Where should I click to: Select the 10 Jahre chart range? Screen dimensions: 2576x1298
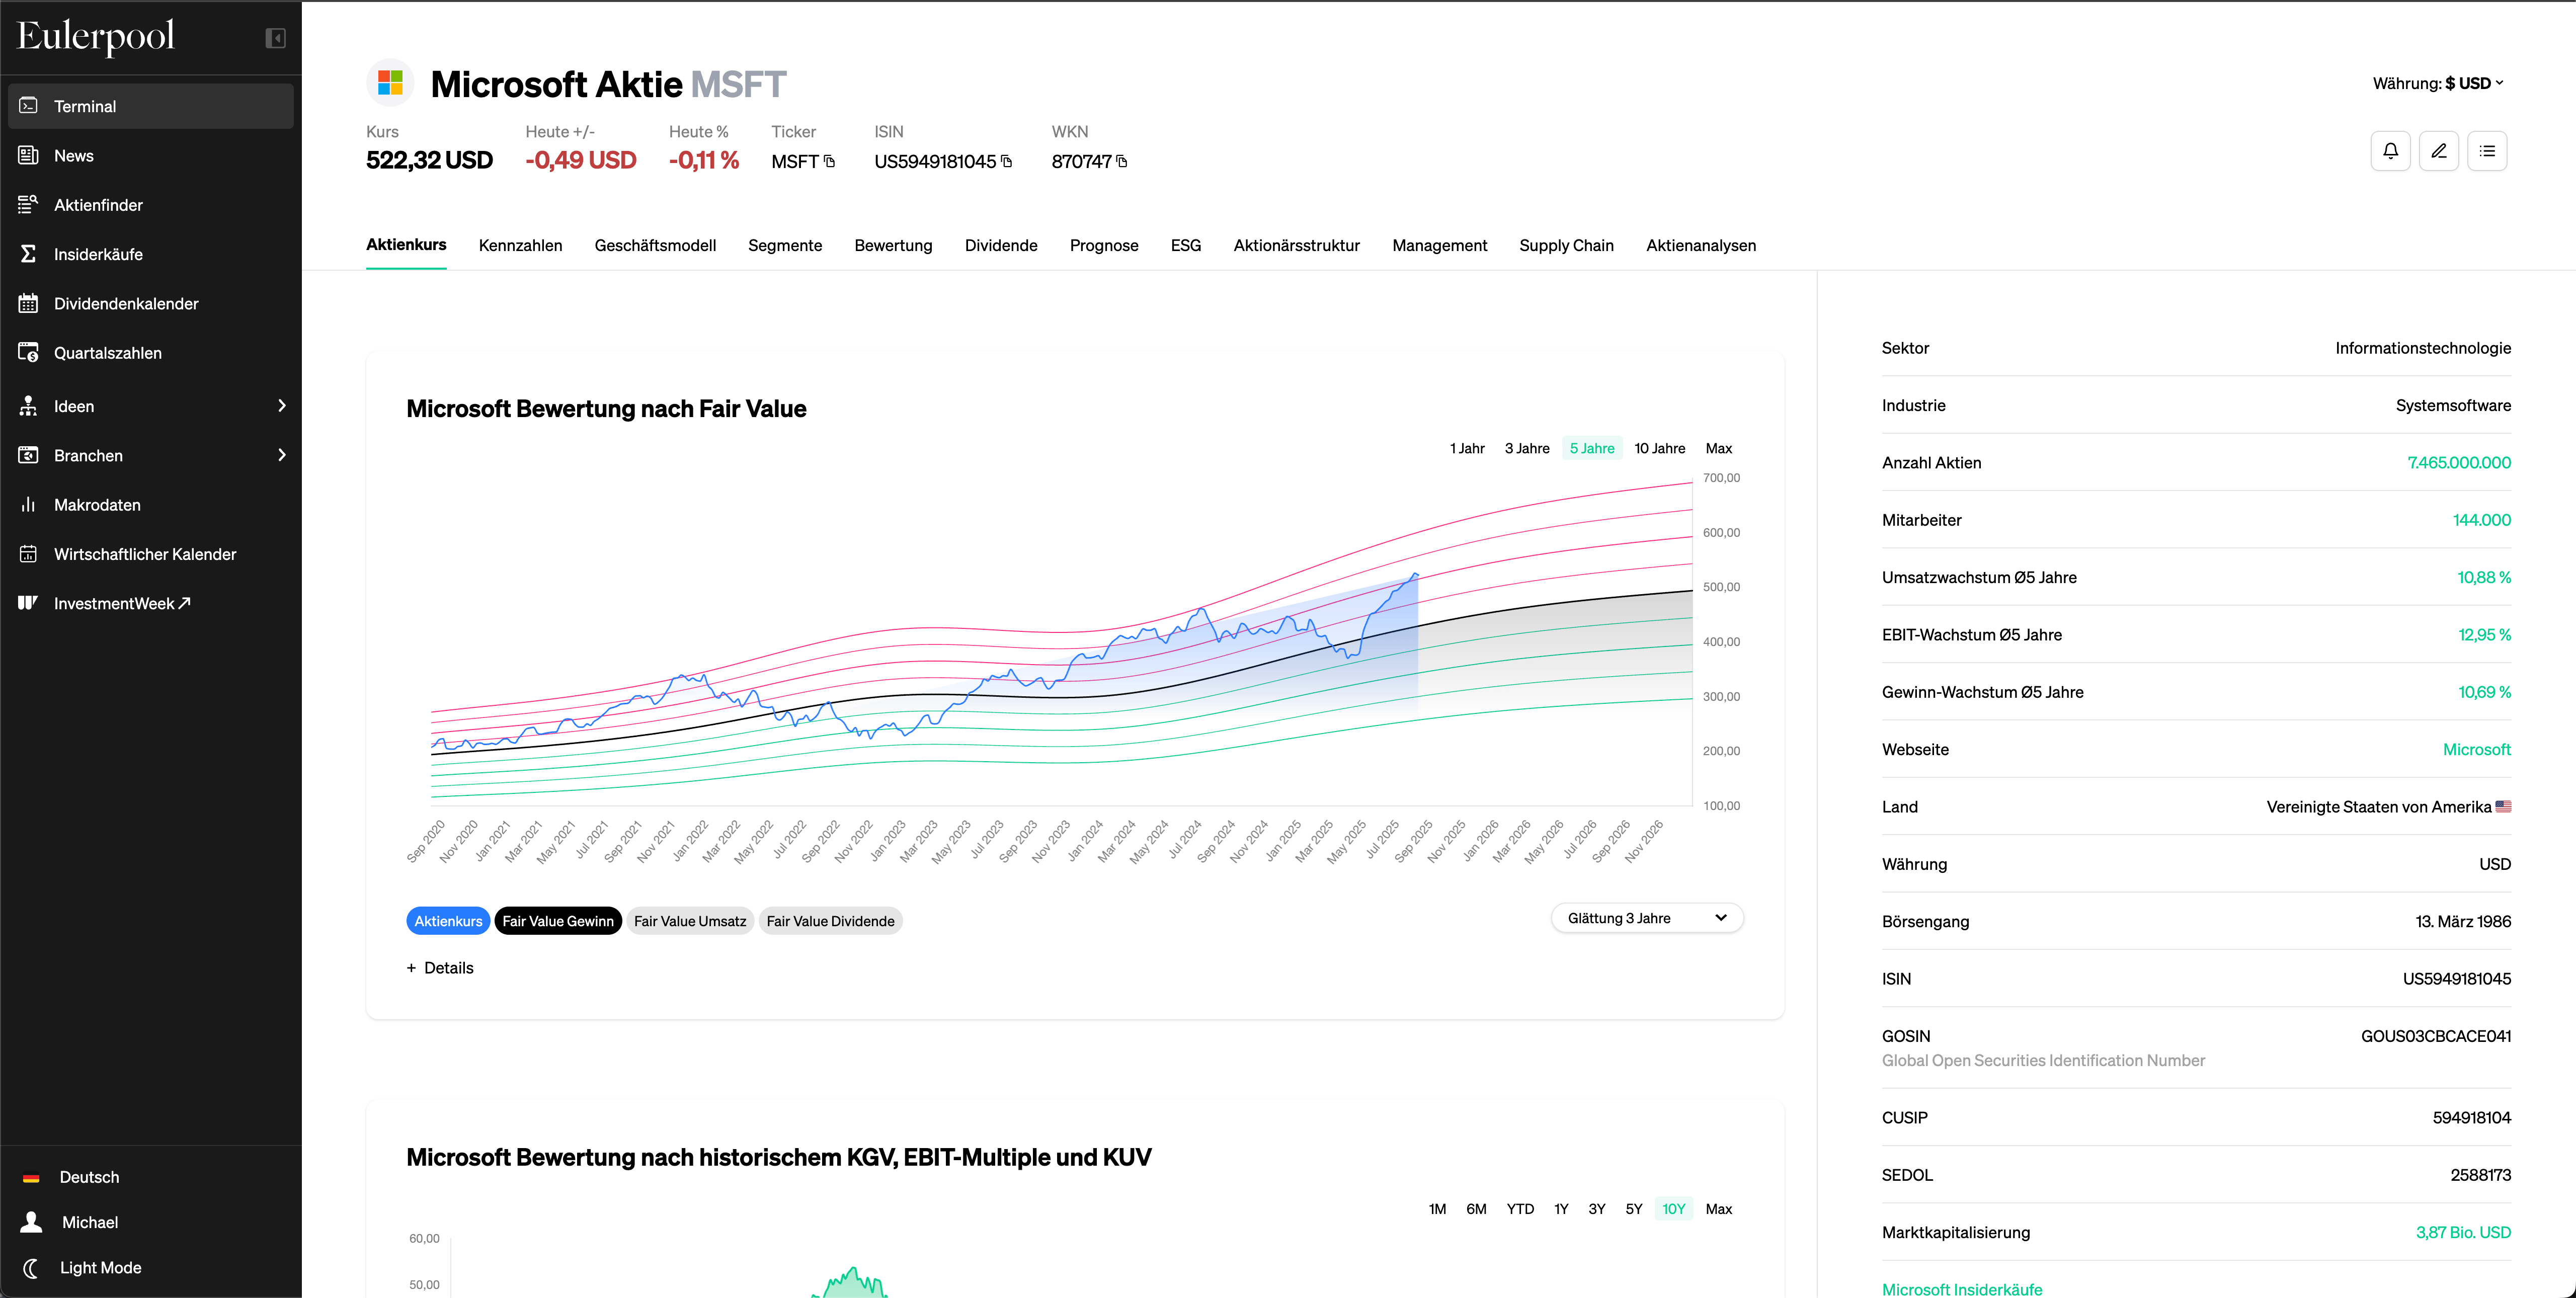(1659, 448)
